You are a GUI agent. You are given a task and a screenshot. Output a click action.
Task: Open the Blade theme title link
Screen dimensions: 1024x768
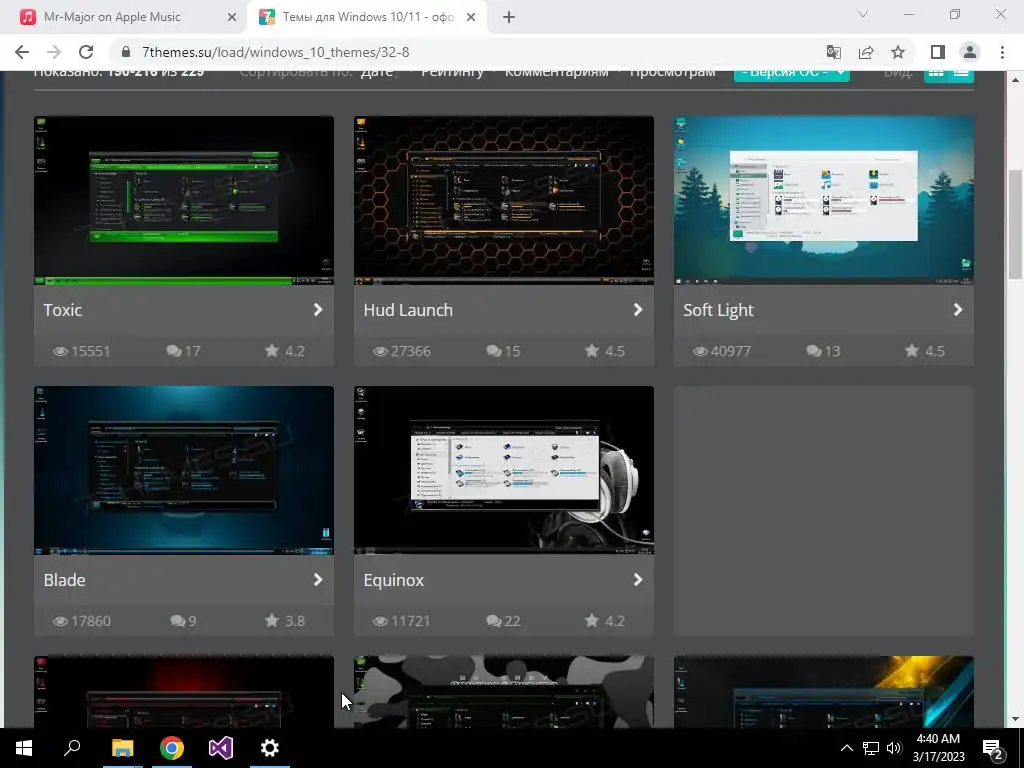tap(65, 580)
